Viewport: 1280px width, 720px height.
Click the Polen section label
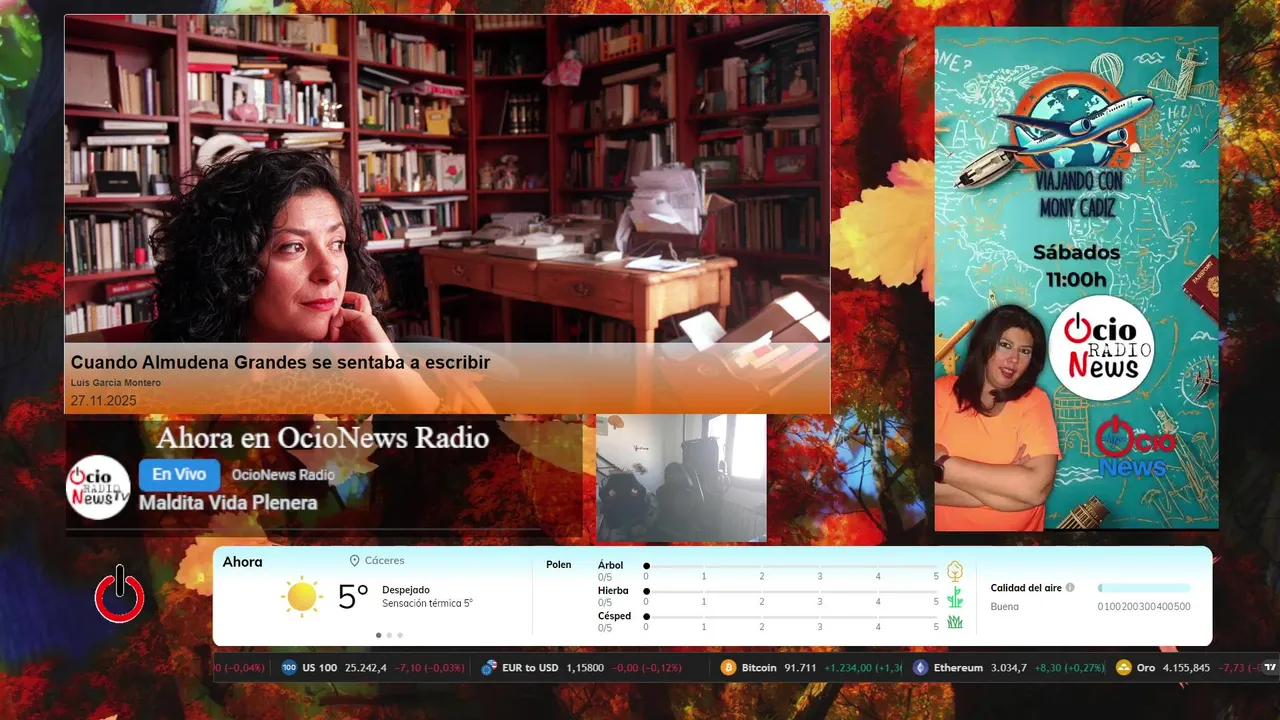point(559,565)
